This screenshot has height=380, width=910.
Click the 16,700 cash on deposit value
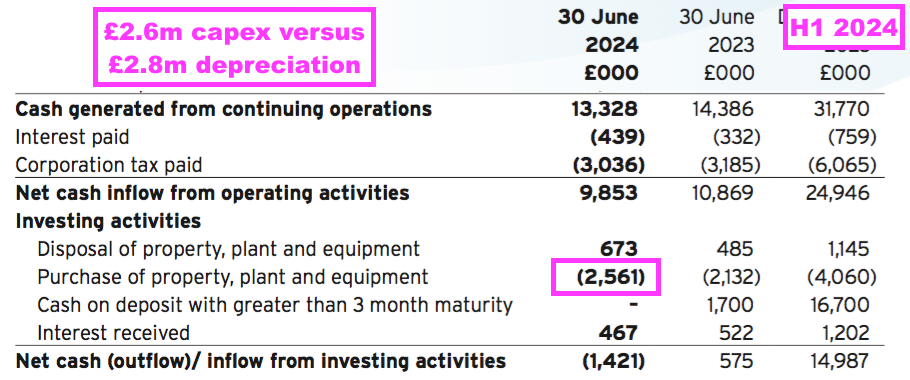click(x=839, y=305)
